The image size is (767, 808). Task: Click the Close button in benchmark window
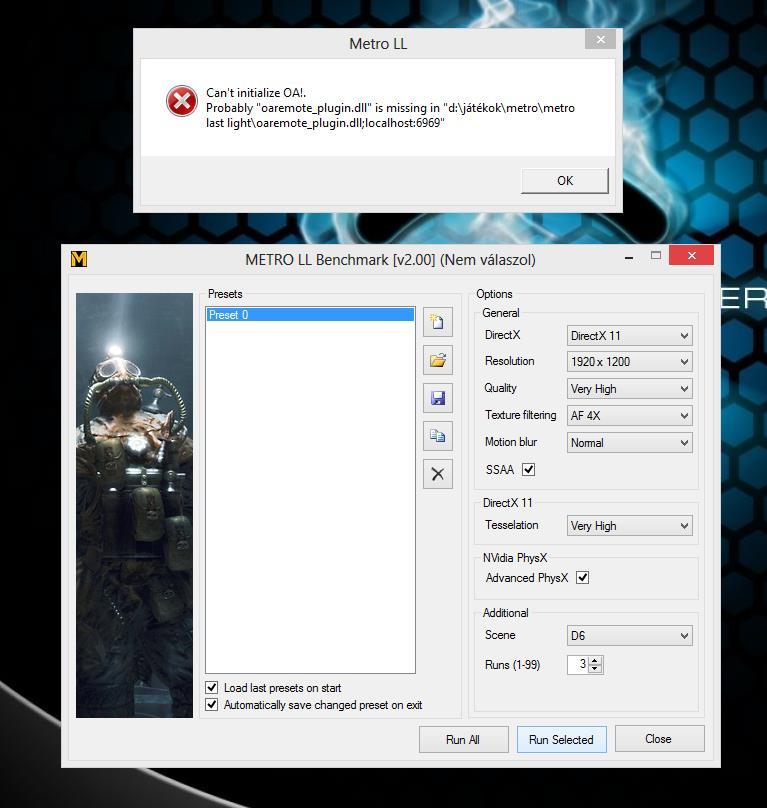(659, 739)
